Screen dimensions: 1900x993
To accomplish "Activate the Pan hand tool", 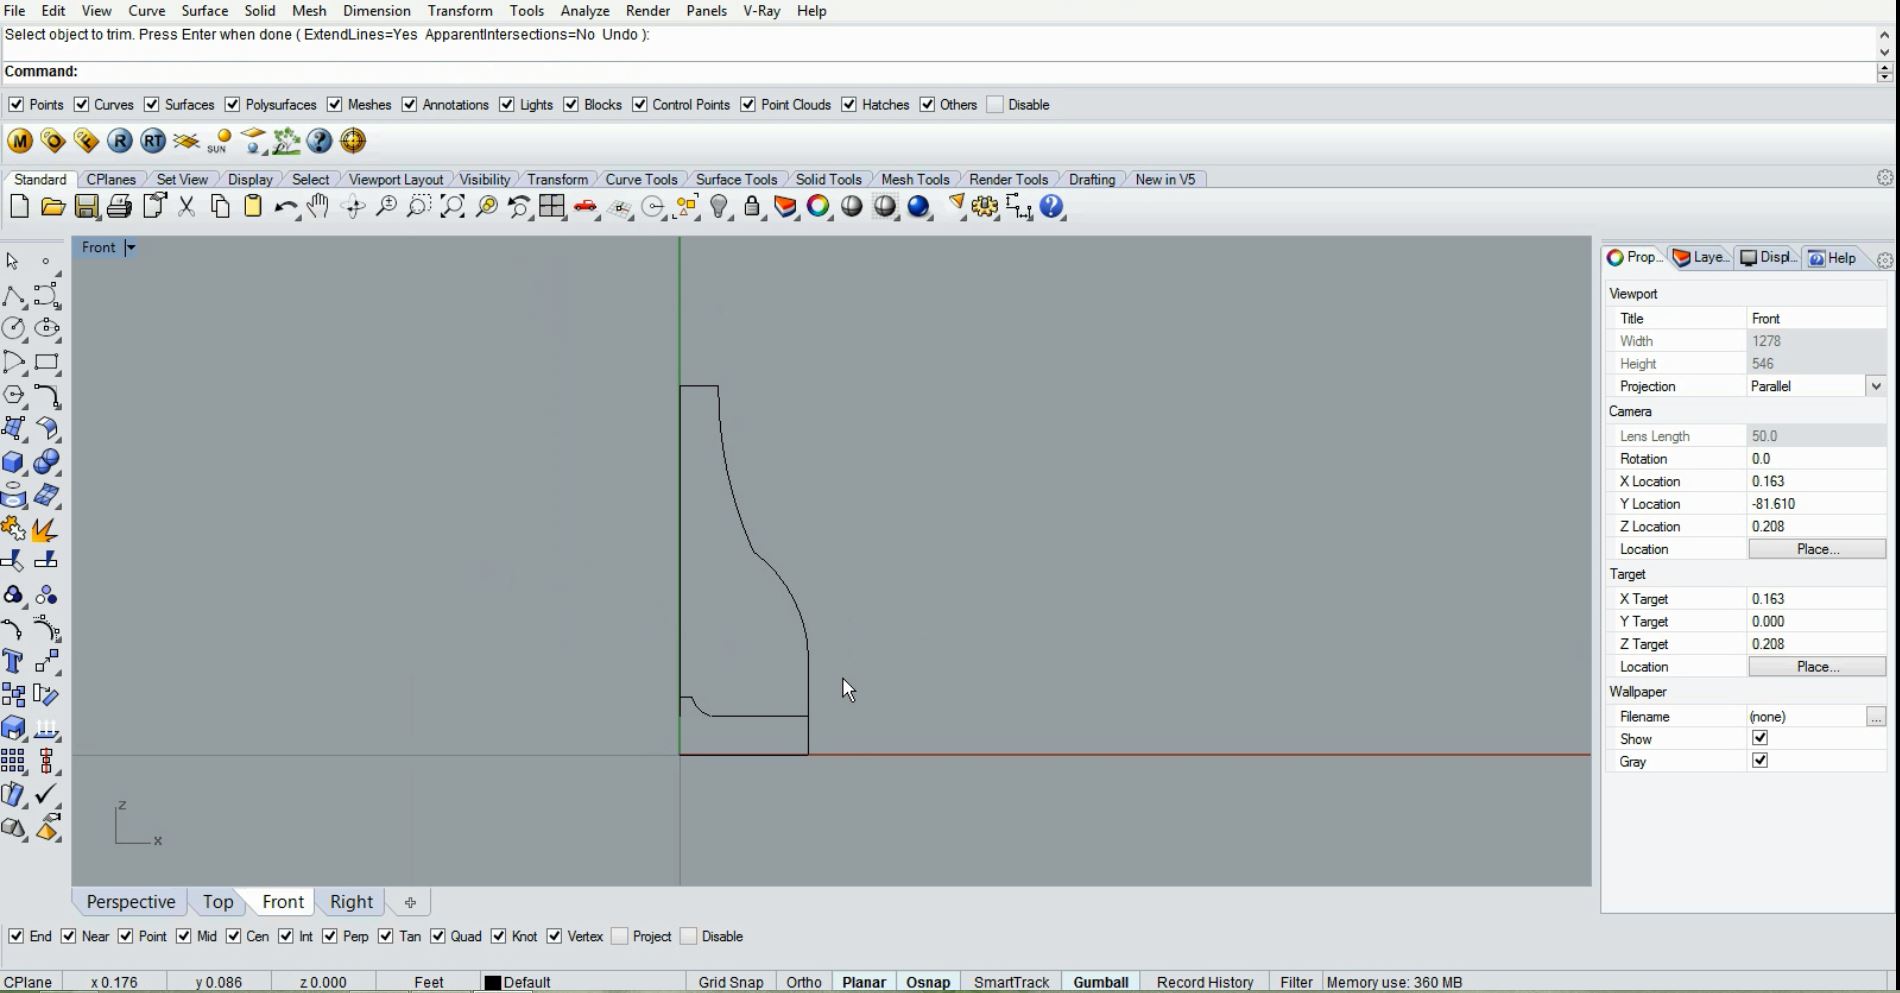I will tap(319, 207).
